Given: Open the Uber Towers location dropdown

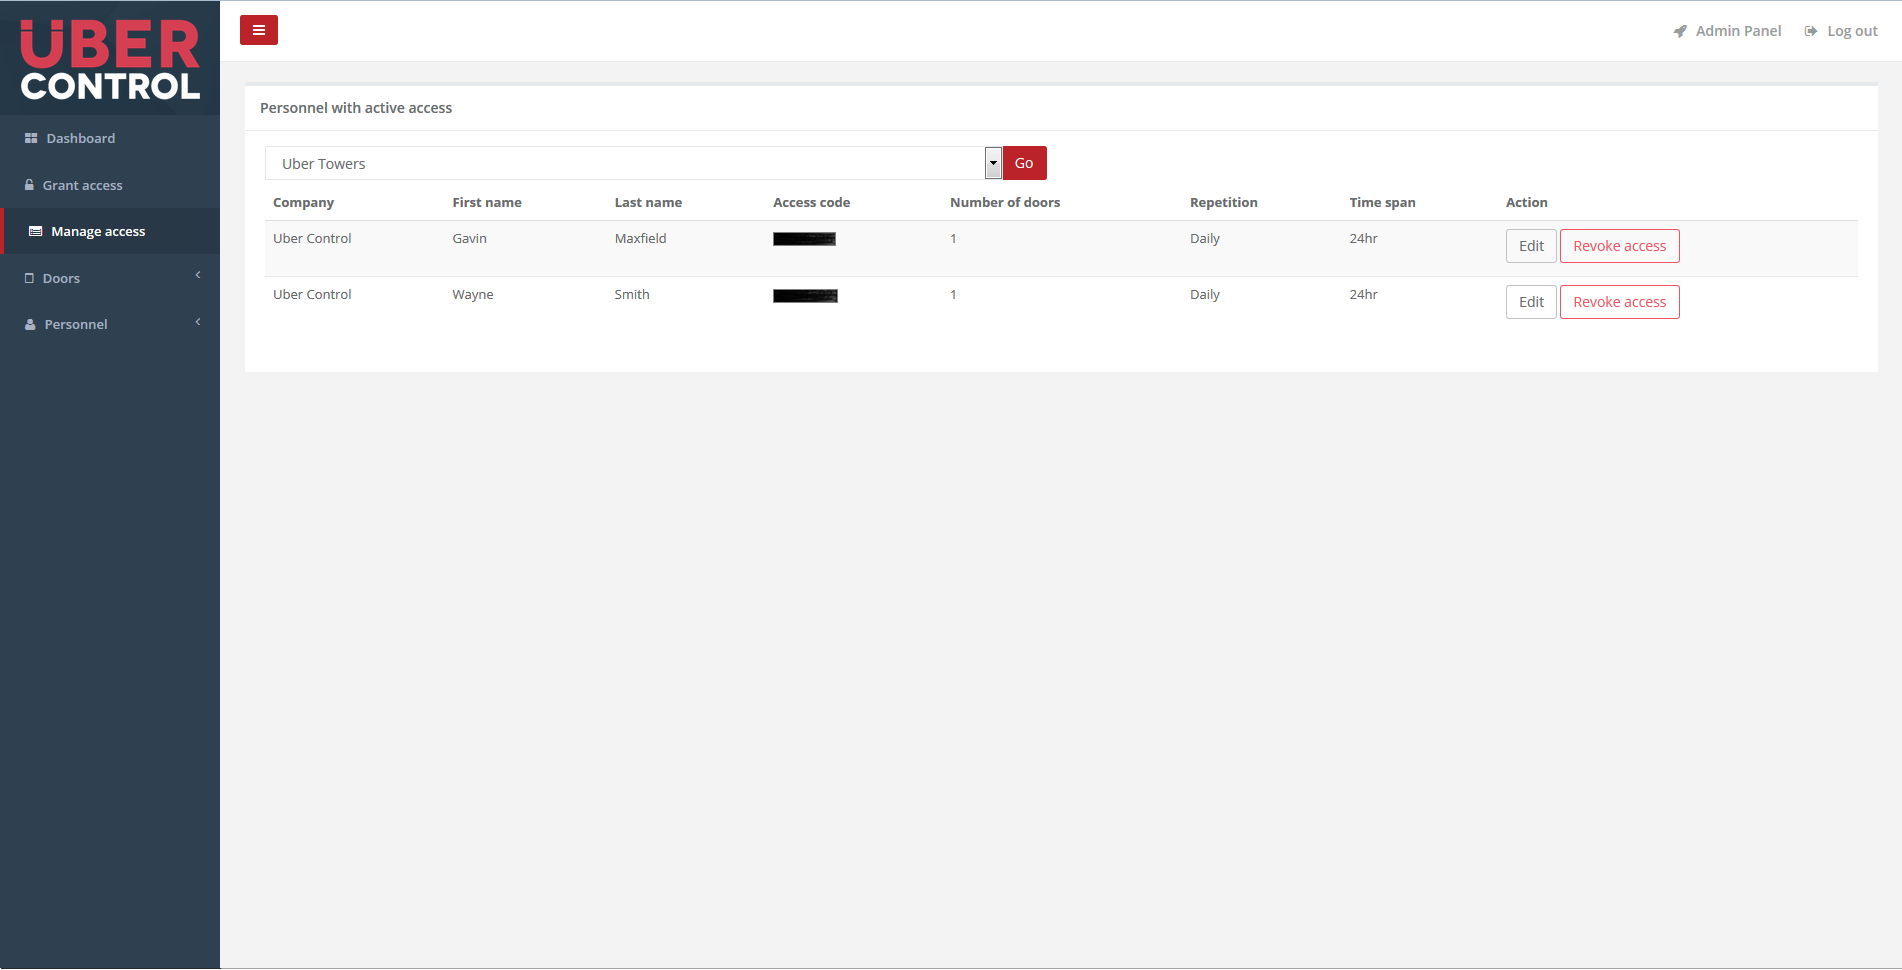Looking at the screenshot, I should [632, 163].
